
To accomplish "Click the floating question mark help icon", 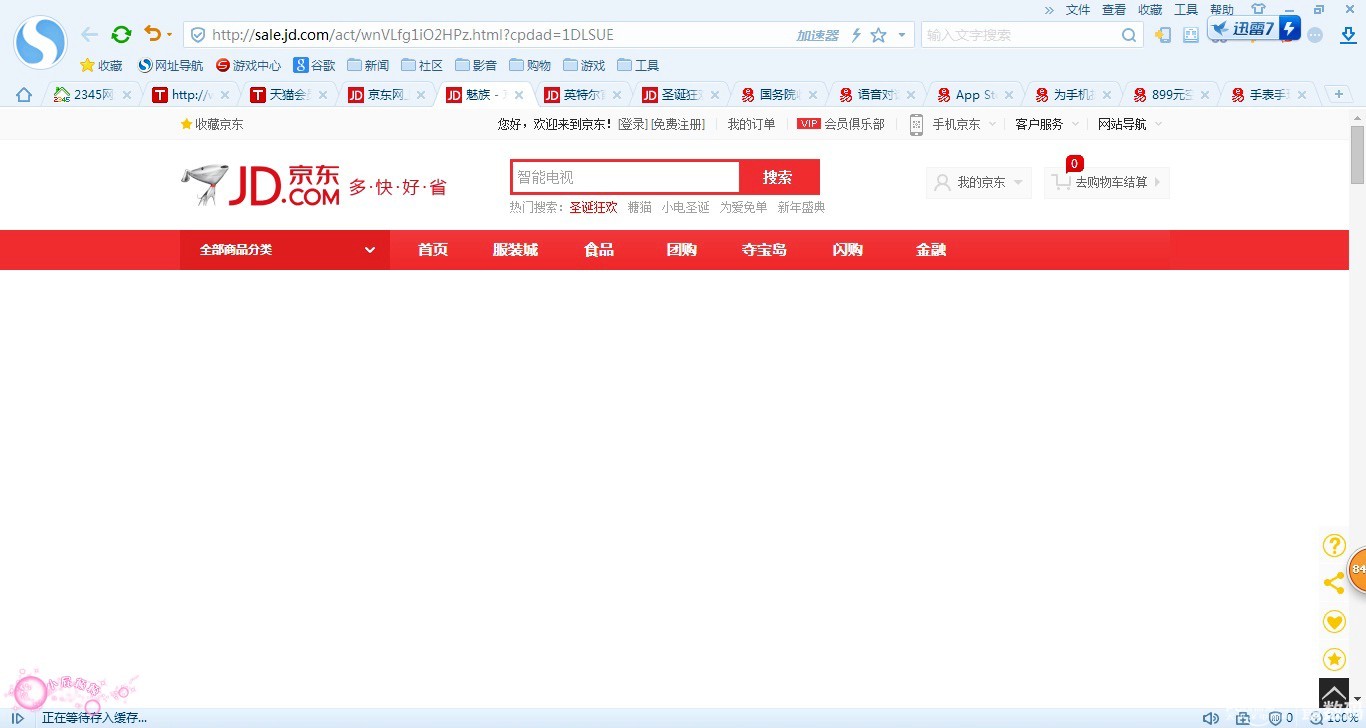I will pos(1334,546).
